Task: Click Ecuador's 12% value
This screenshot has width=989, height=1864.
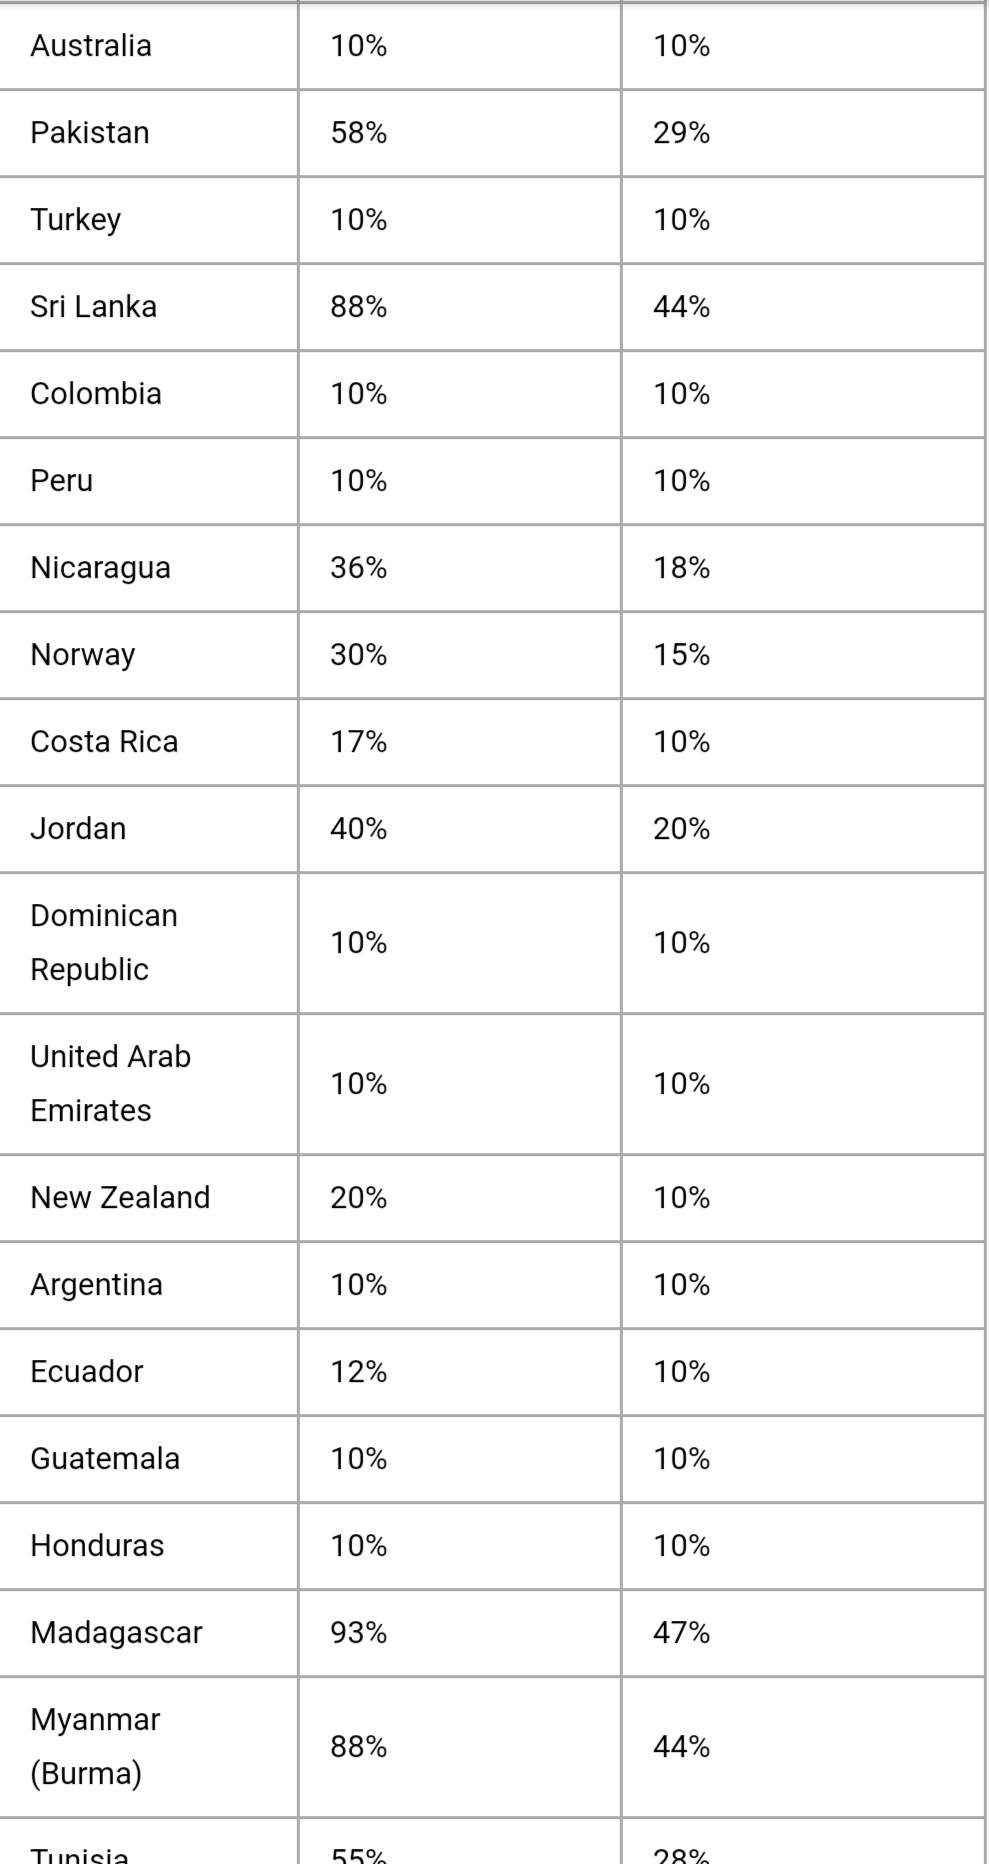Action: tap(359, 1372)
